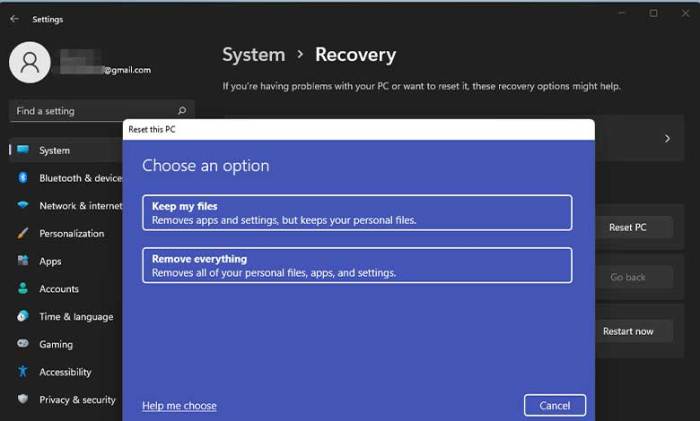700x421 pixels.
Task: Choose the Remove everything option
Action: click(x=357, y=266)
